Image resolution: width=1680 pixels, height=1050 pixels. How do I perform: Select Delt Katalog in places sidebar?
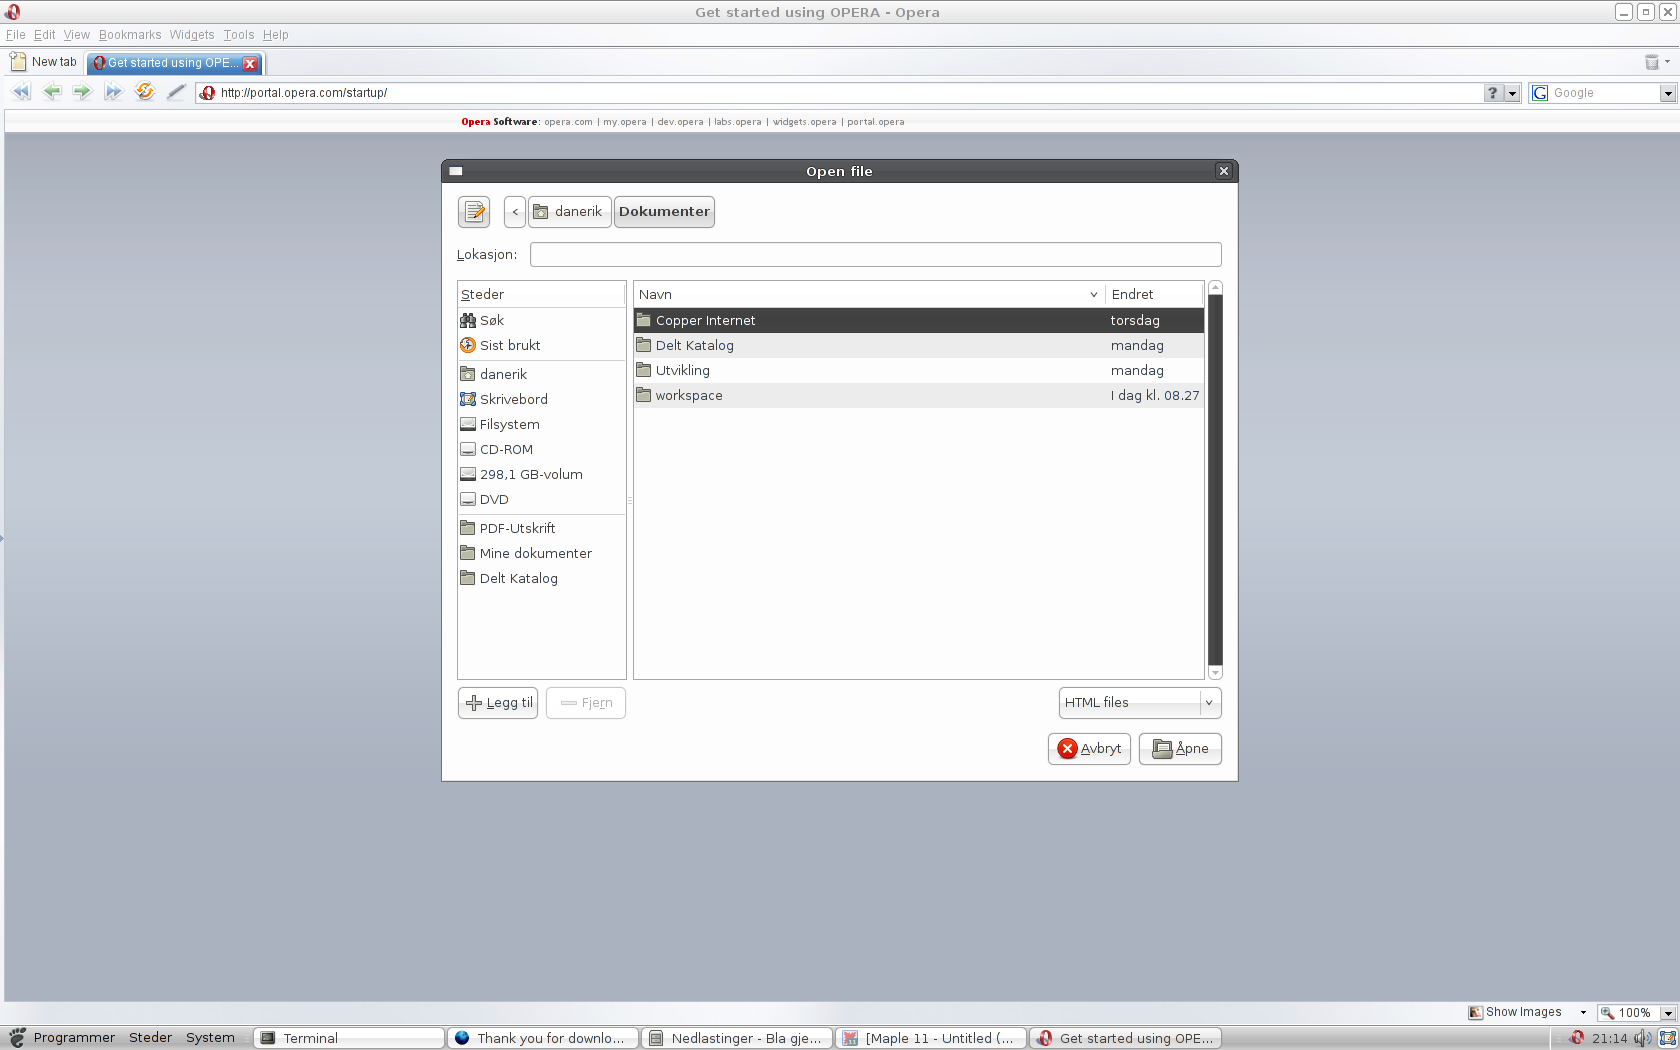541,578
